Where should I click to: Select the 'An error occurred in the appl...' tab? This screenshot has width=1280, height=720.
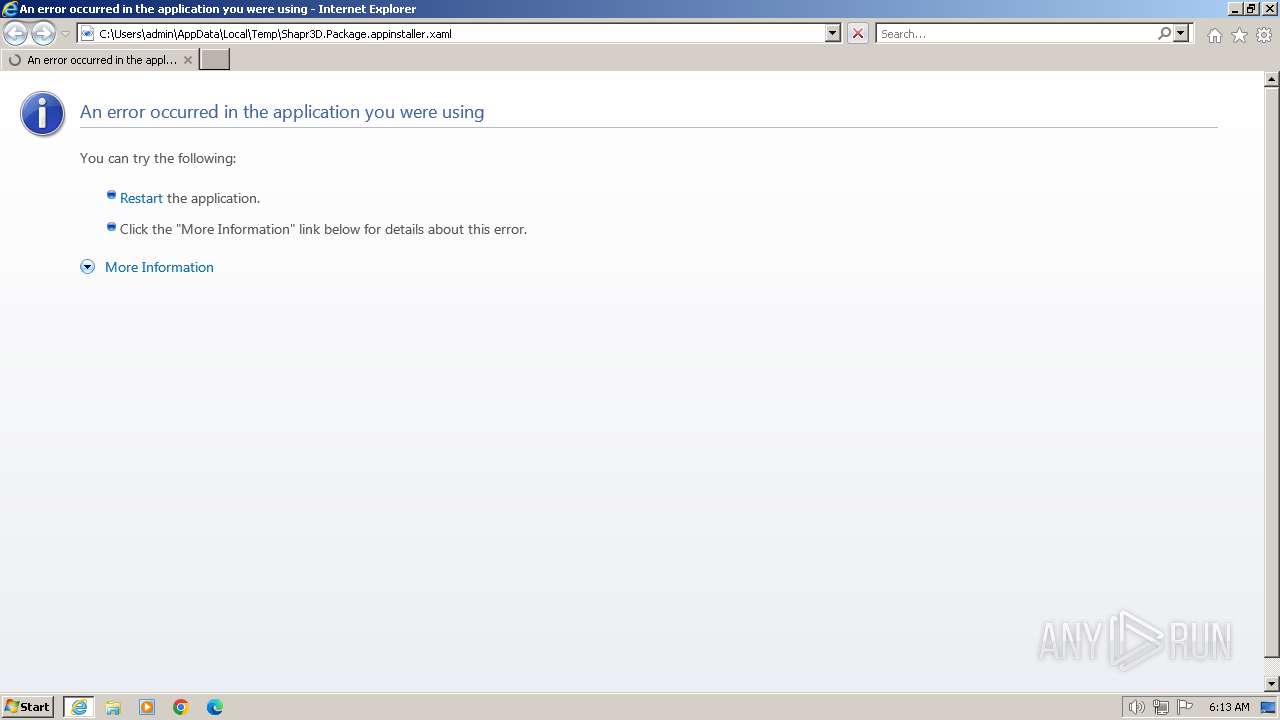100,60
